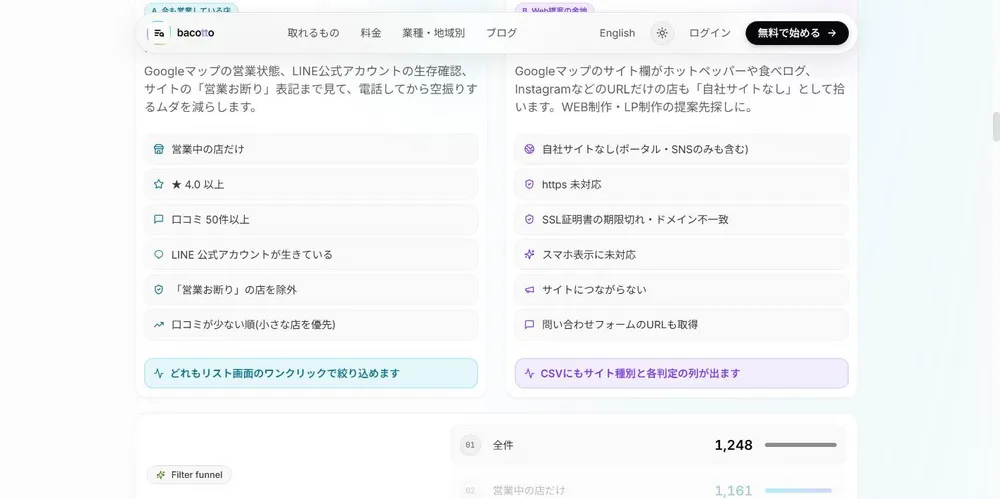Screen dimensions: 1000x499
Task: Click the ログイン link
Action: point(710,33)
